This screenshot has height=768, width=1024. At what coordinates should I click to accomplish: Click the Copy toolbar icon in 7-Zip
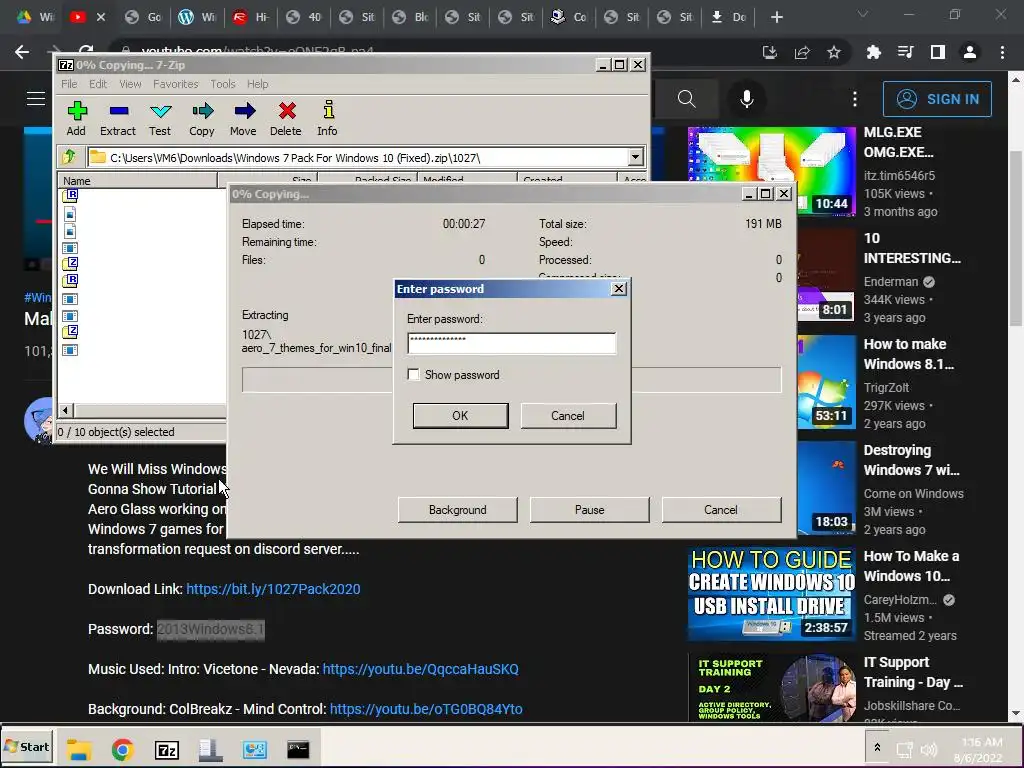[202, 118]
